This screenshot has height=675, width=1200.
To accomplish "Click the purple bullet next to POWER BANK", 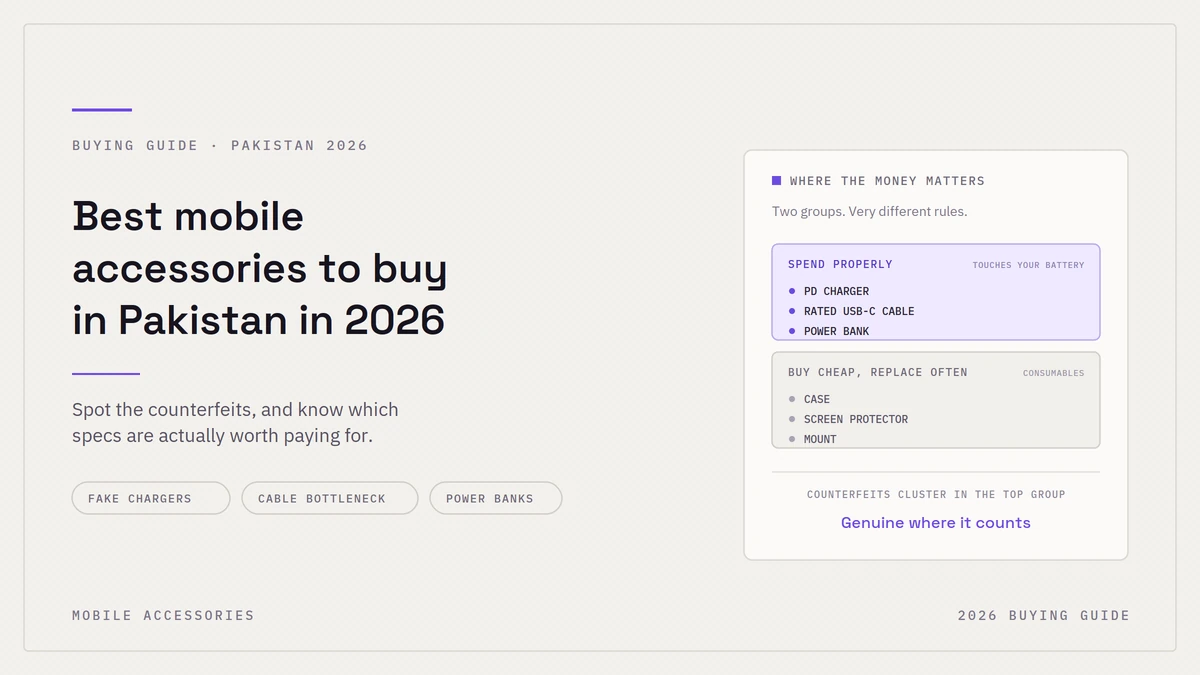I will pos(792,331).
